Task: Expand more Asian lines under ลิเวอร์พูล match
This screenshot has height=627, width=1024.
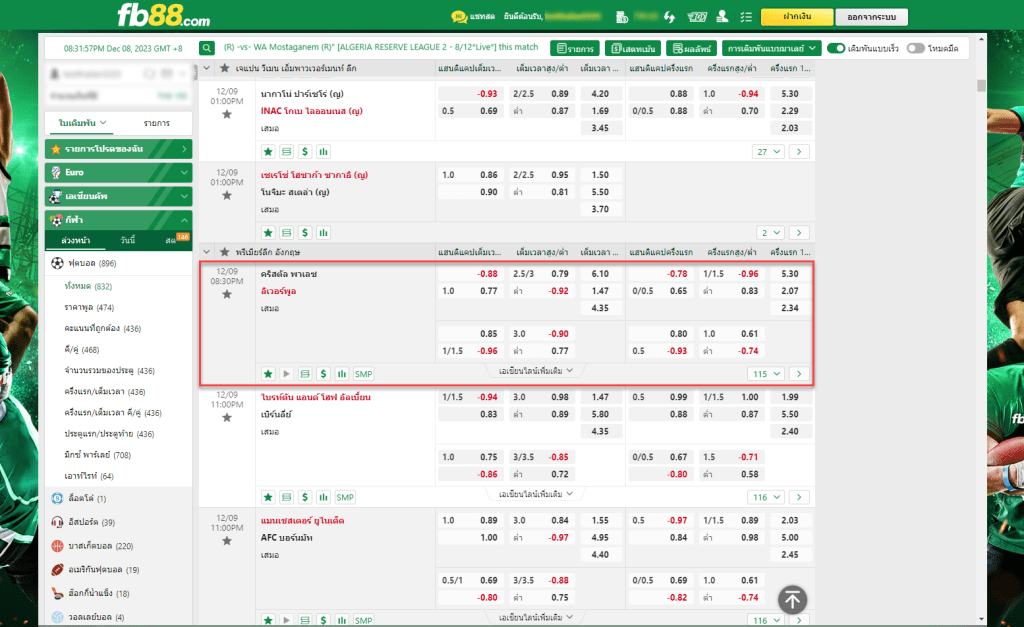Action: tap(536, 370)
